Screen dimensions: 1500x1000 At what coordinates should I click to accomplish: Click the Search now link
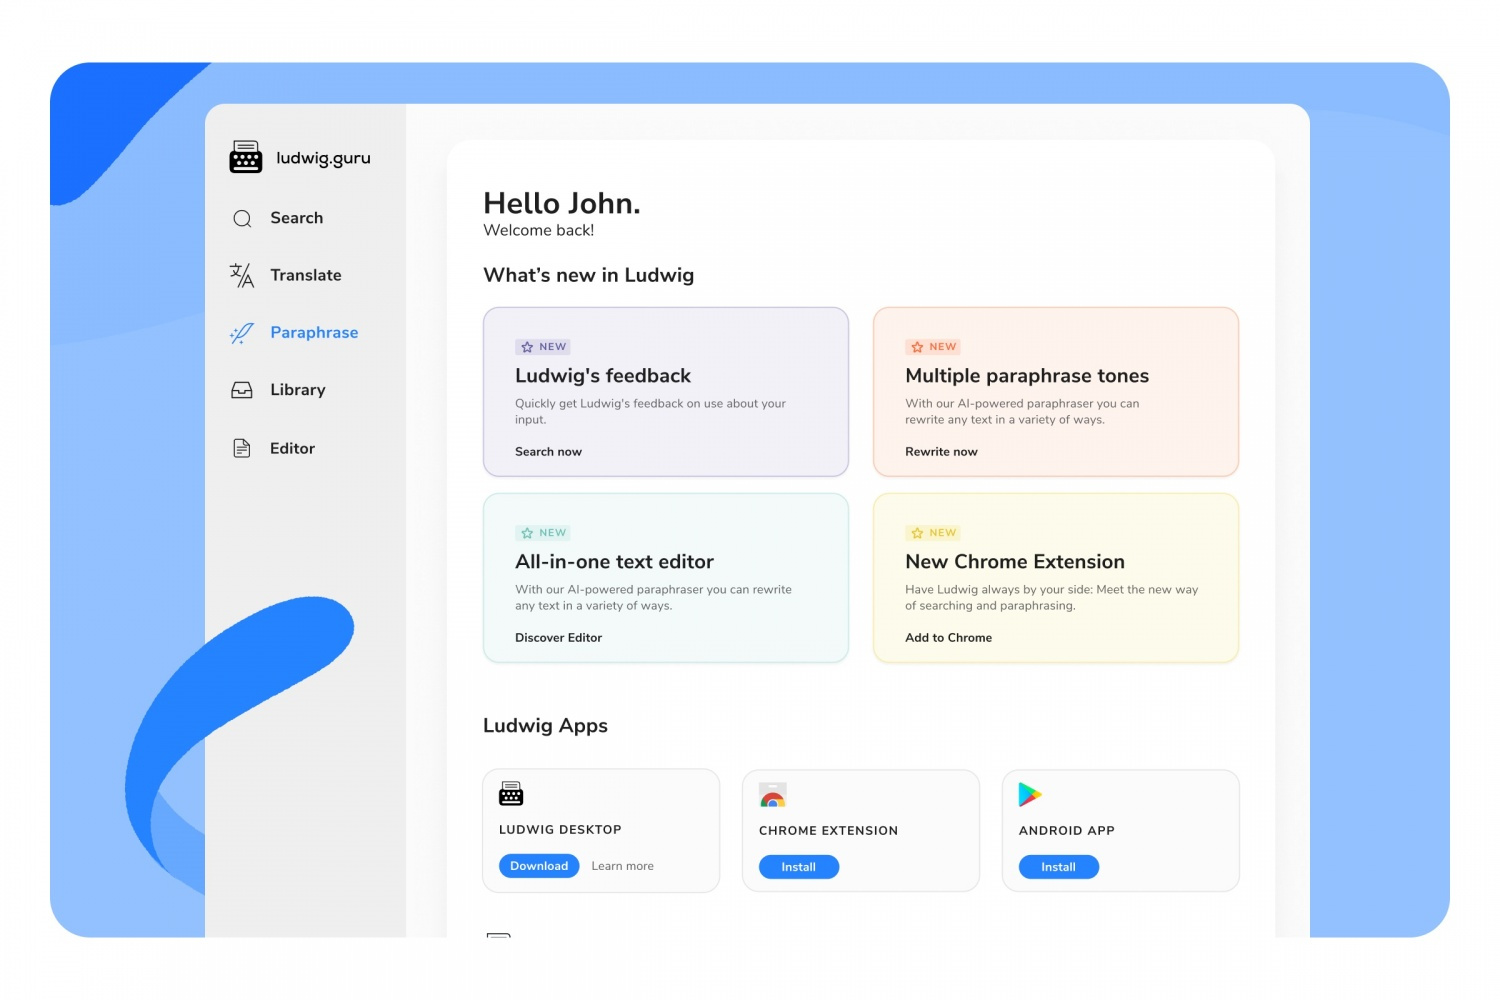[x=548, y=452]
